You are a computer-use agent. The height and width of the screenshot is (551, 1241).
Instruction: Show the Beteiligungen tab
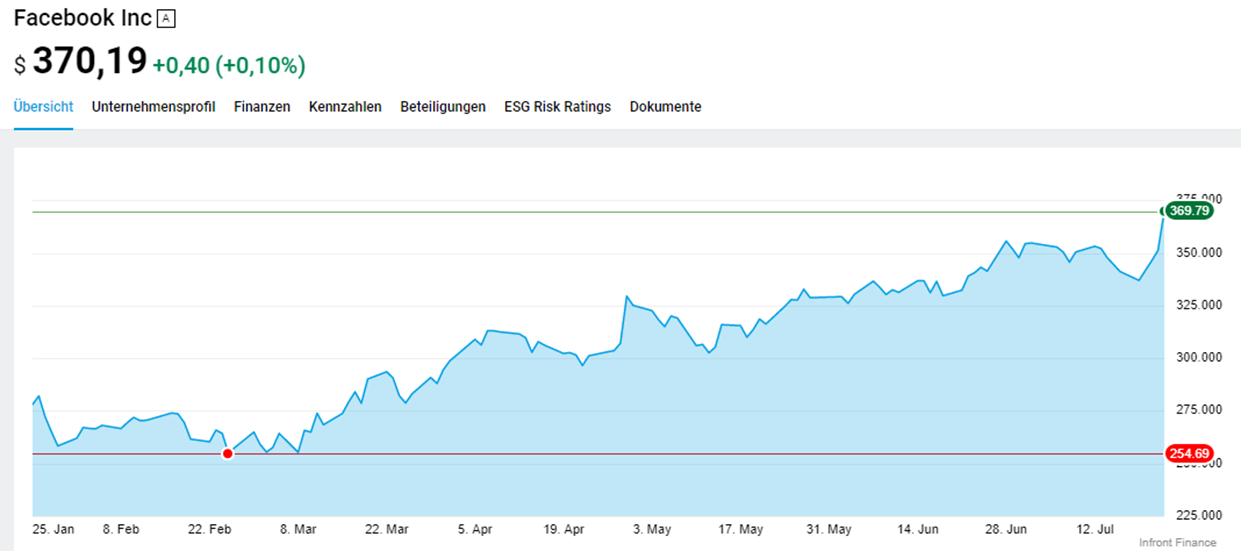pyautogui.click(x=443, y=107)
